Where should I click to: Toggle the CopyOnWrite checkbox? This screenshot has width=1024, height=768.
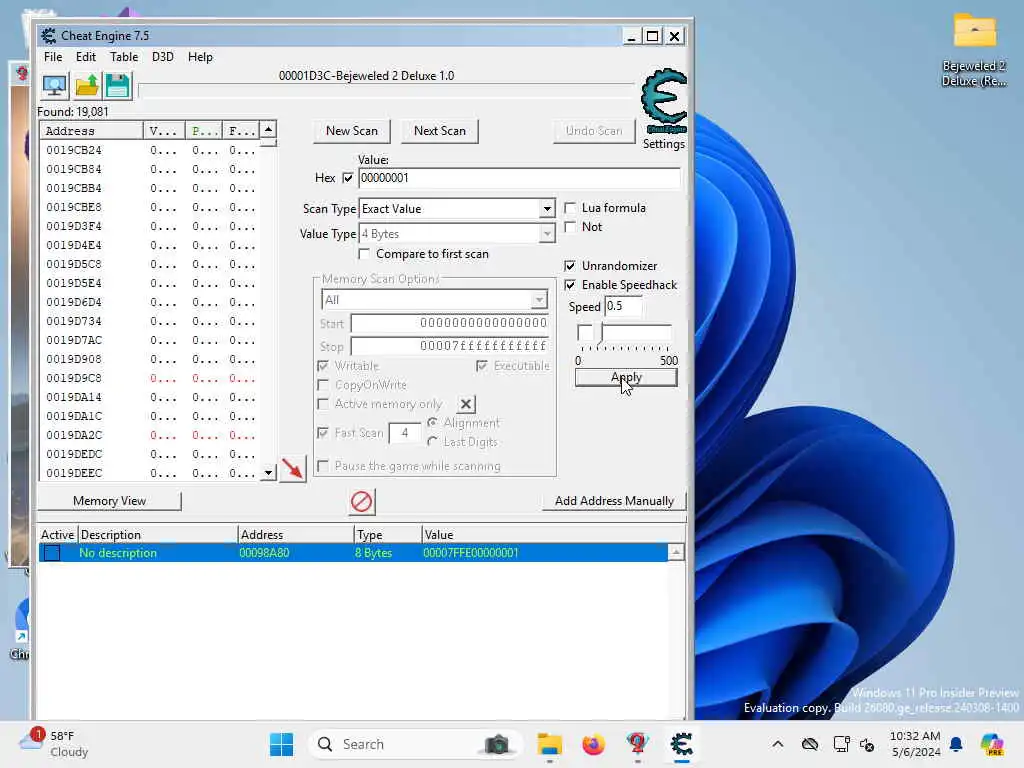(323, 385)
